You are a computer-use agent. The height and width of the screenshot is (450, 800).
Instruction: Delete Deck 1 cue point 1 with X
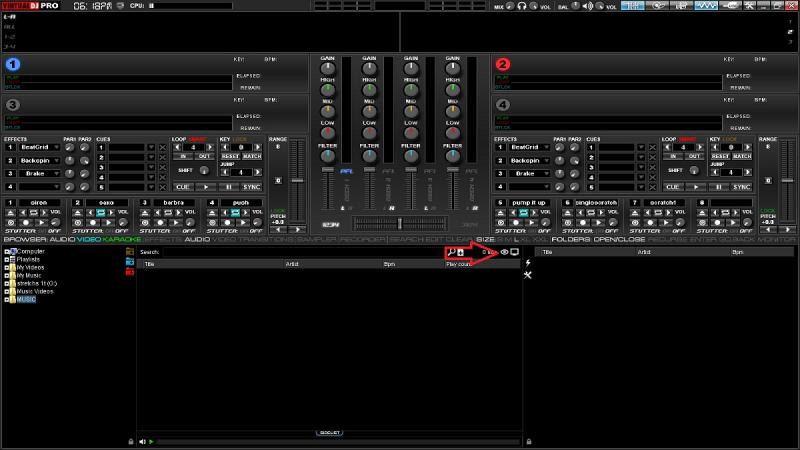(162, 148)
